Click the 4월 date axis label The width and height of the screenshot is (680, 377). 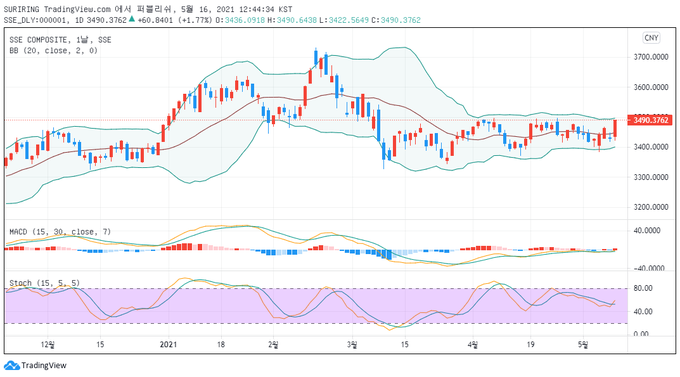[x=473, y=344]
